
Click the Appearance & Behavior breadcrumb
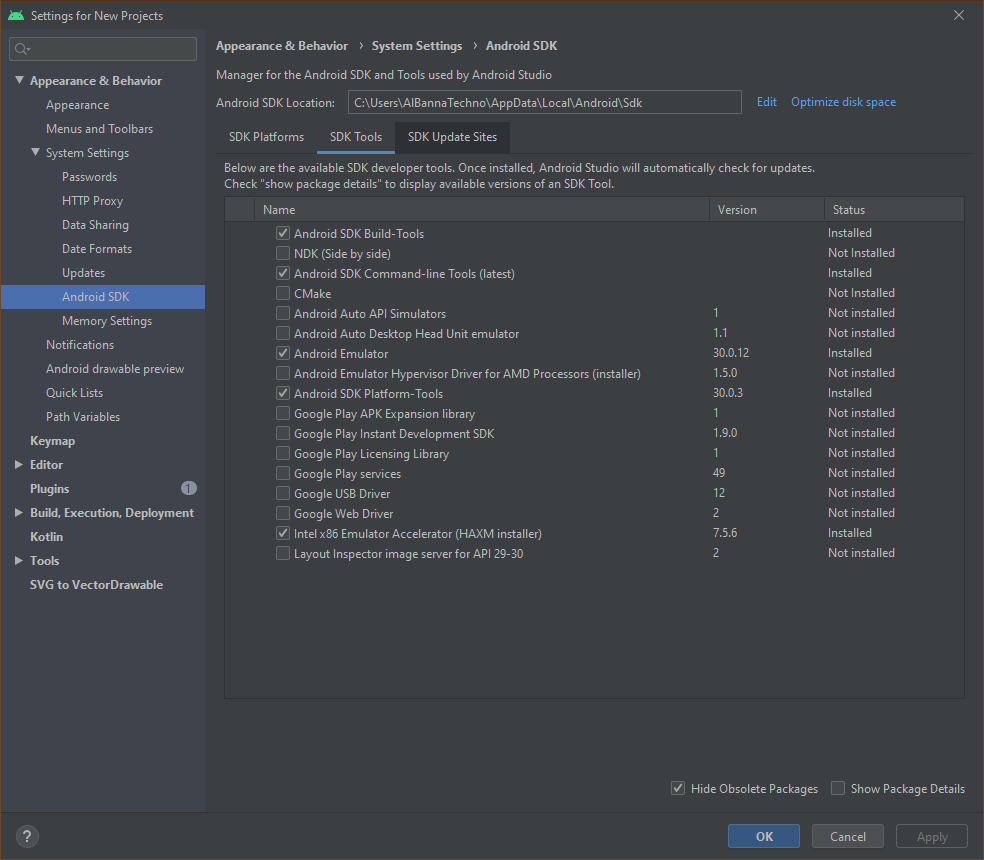[x=282, y=46]
